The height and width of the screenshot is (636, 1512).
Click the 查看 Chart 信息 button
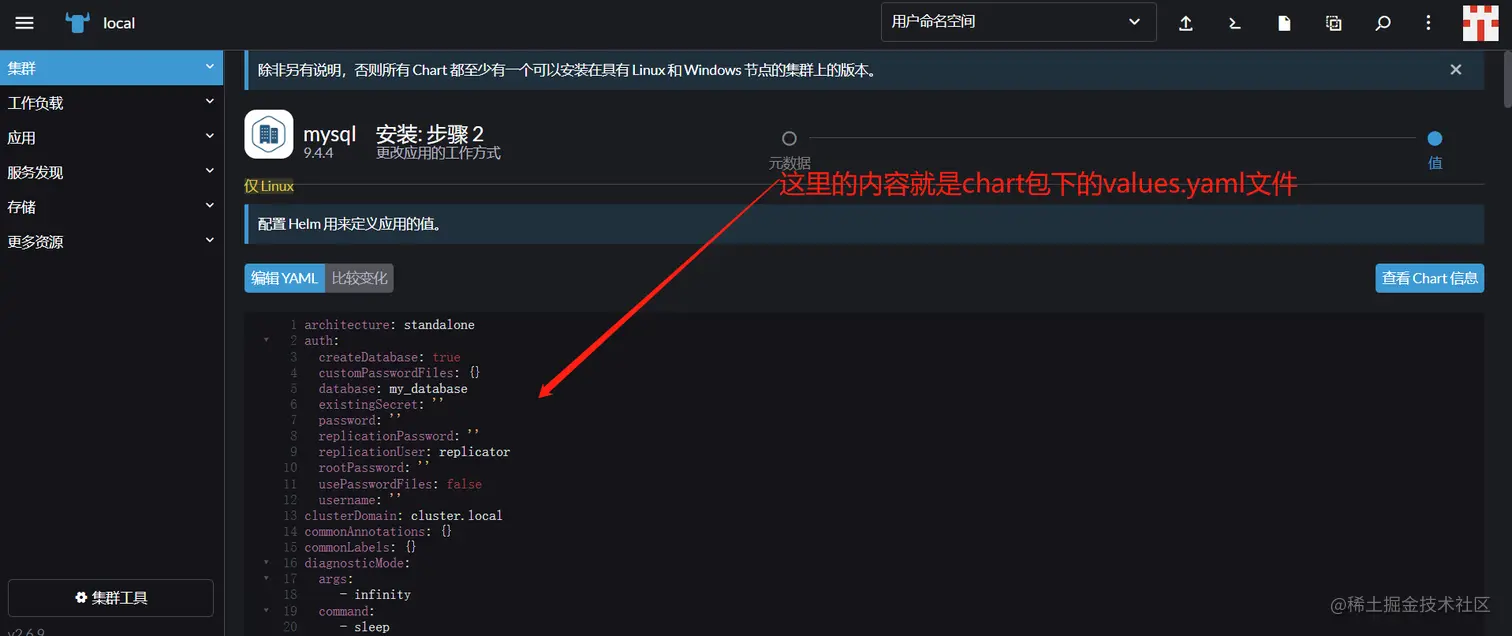coord(1430,278)
